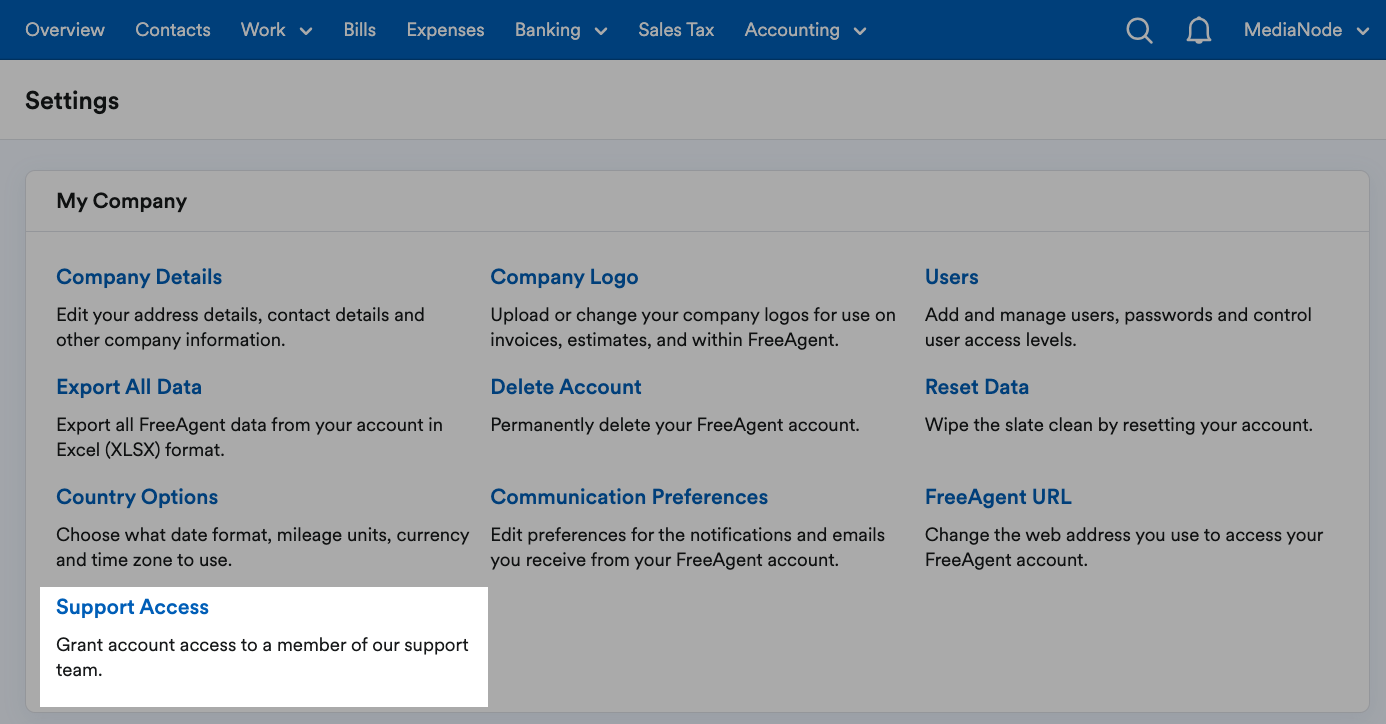Click the Settings page heading
This screenshot has height=724, width=1386.
pos(72,101)
